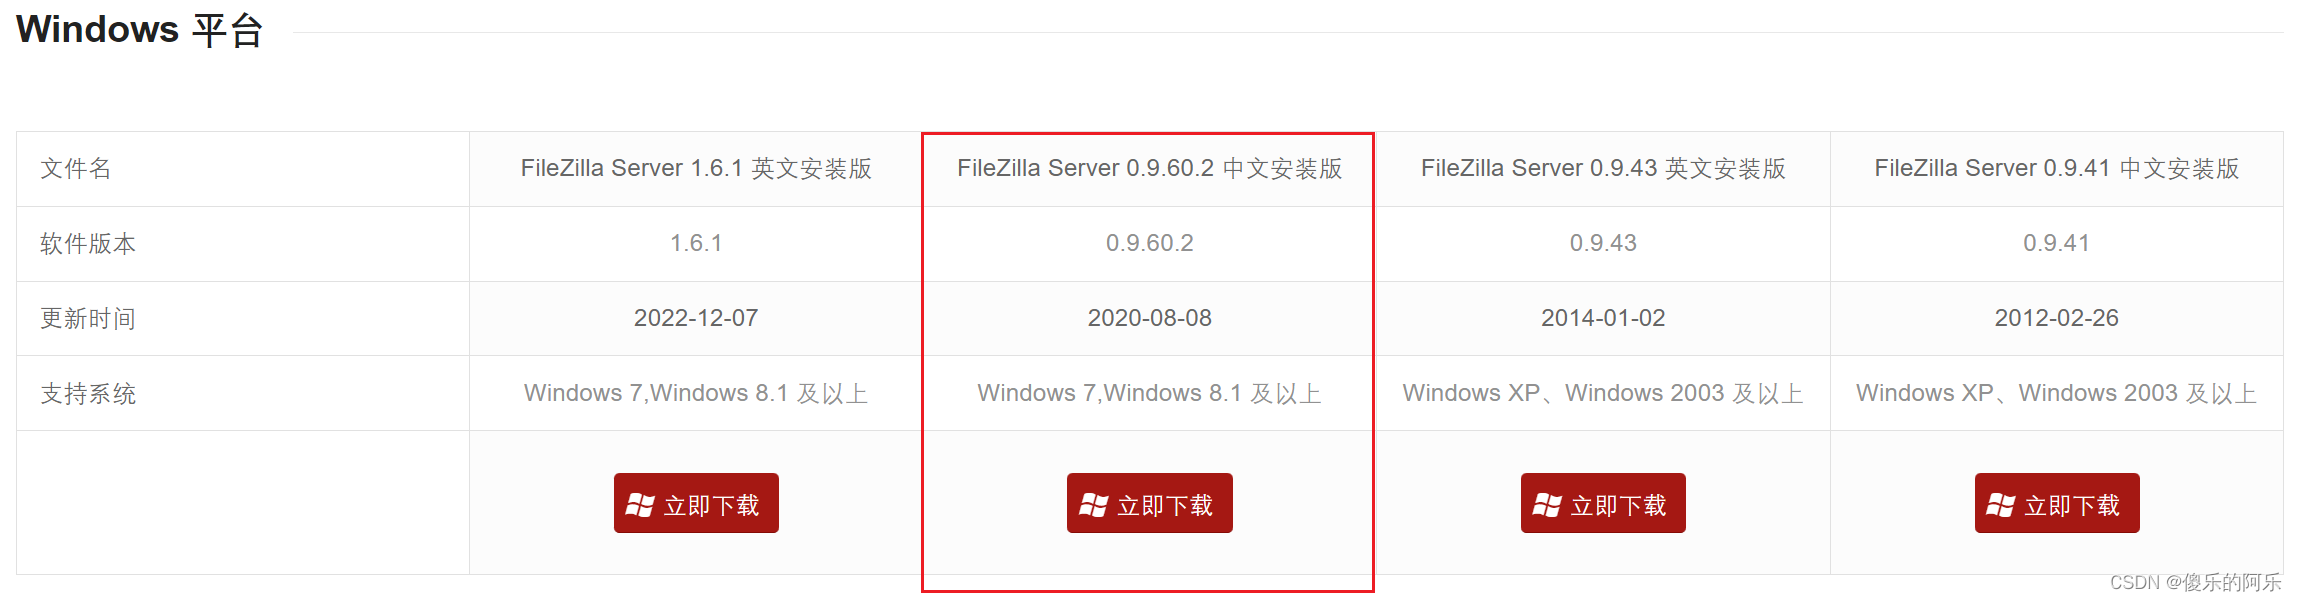Click the 2014-01-02 update date cell
Image resolution: width=2297 pixels, height=601 pixels.
click(1603, 318)
